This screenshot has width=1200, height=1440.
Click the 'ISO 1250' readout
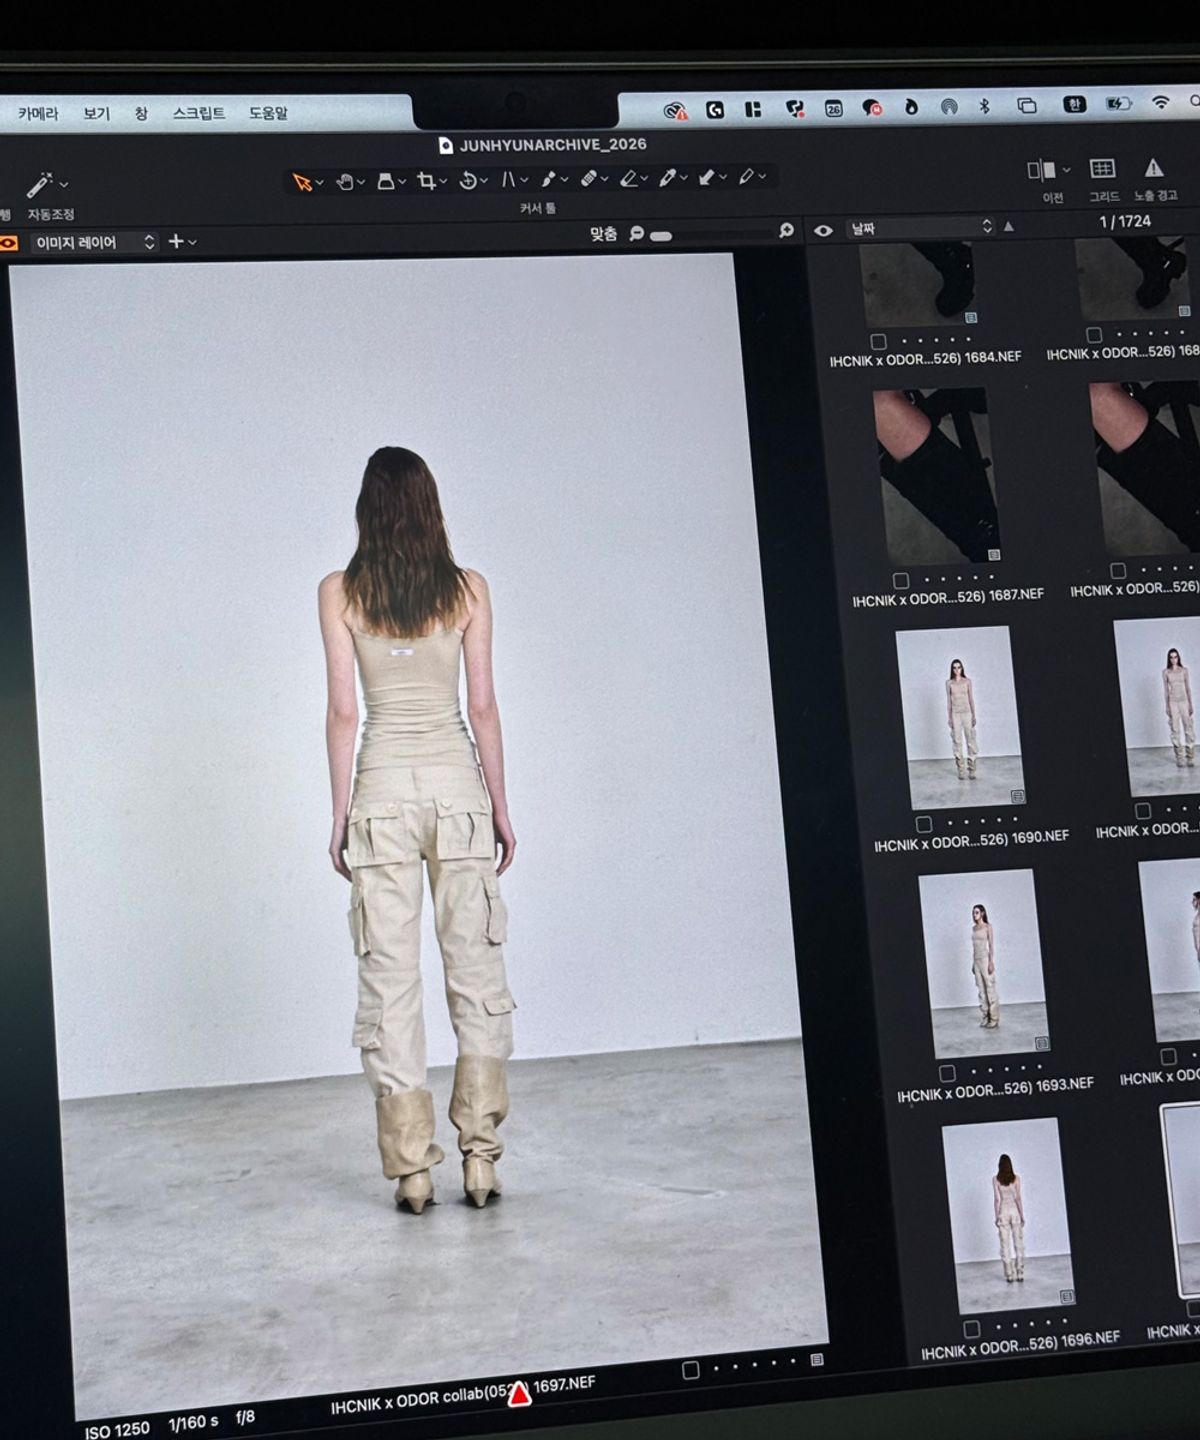coord(117,1429)
